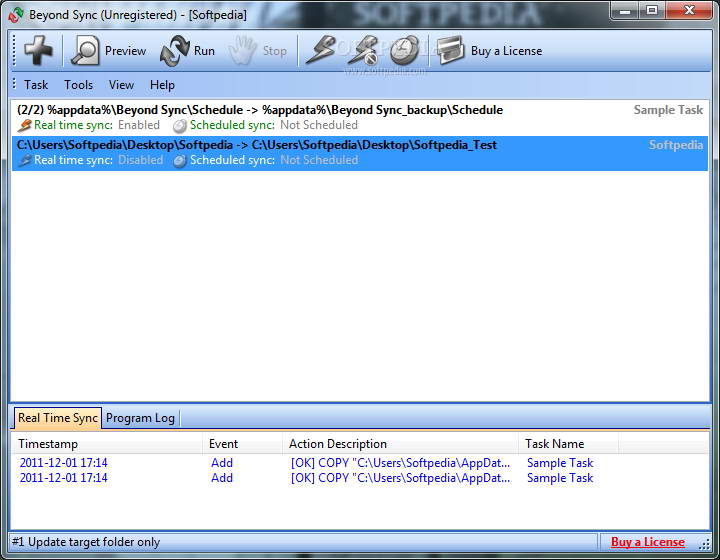Select the first 2011-12-01 17:14 log entry

pos(63,463)
